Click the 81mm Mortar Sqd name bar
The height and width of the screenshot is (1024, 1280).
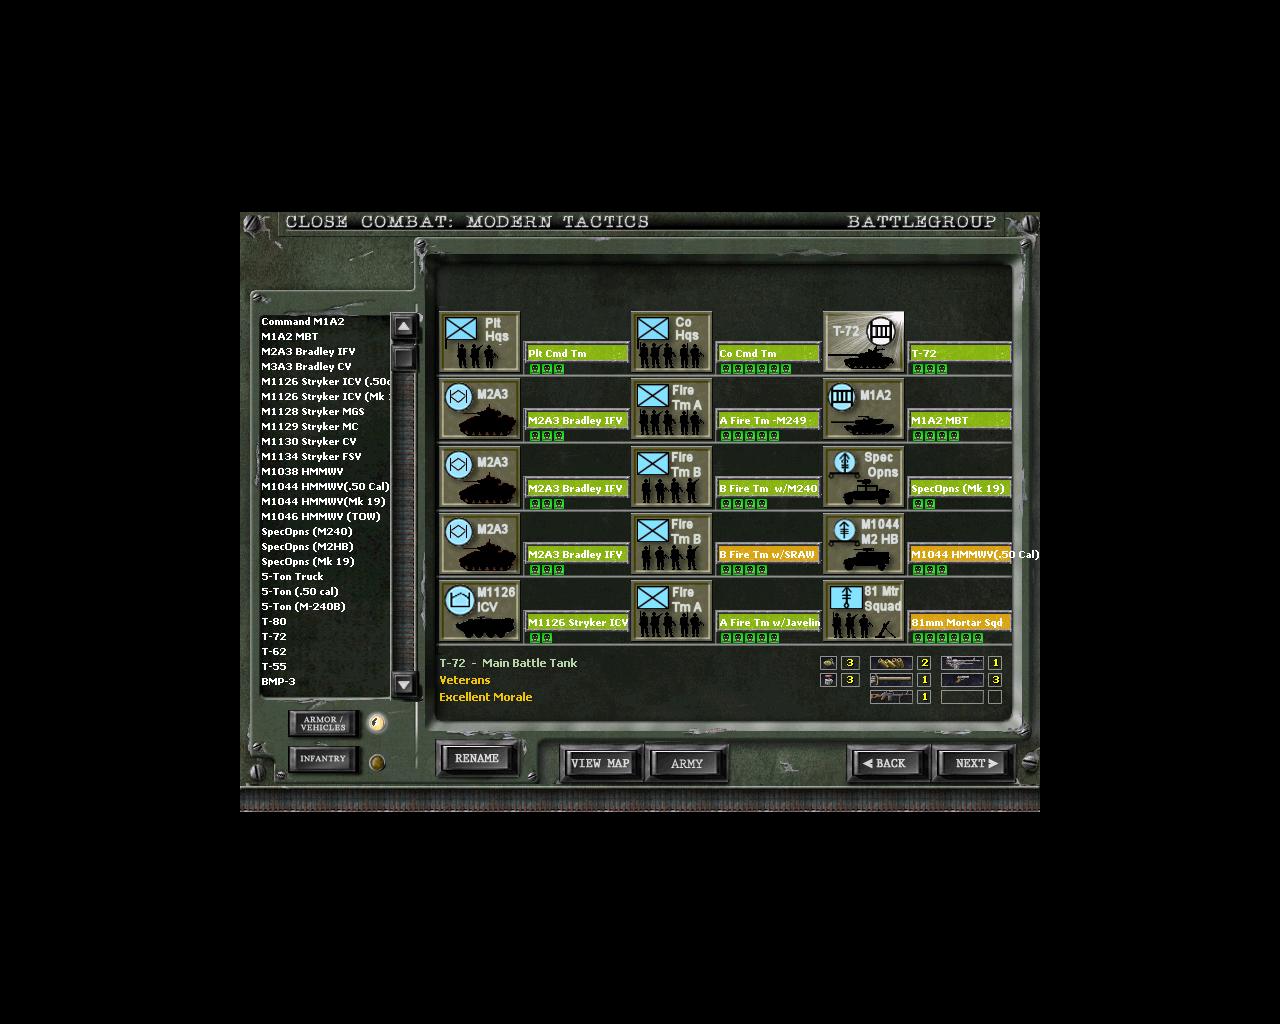tap(960, 622)
